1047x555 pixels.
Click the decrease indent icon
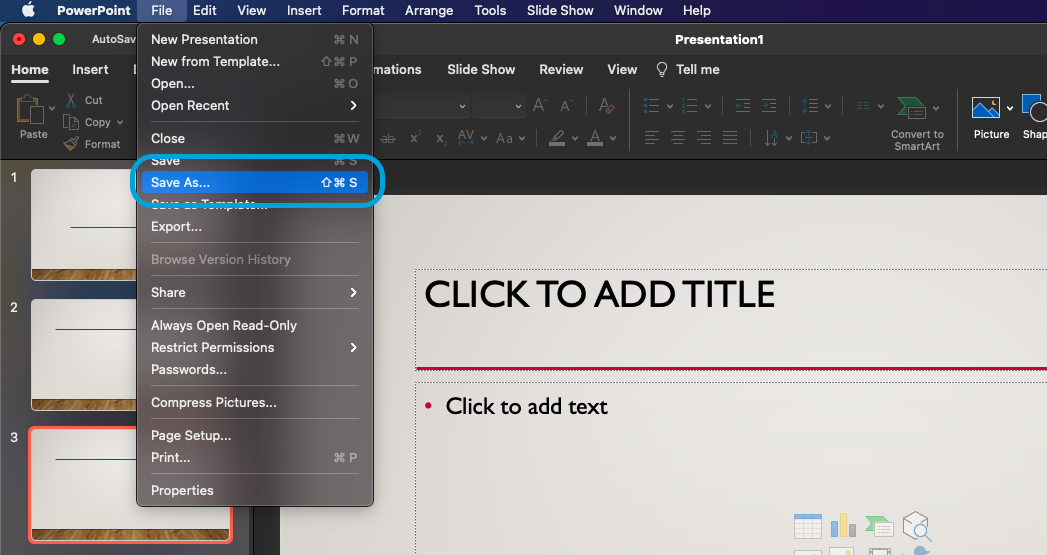pos(743,106)
